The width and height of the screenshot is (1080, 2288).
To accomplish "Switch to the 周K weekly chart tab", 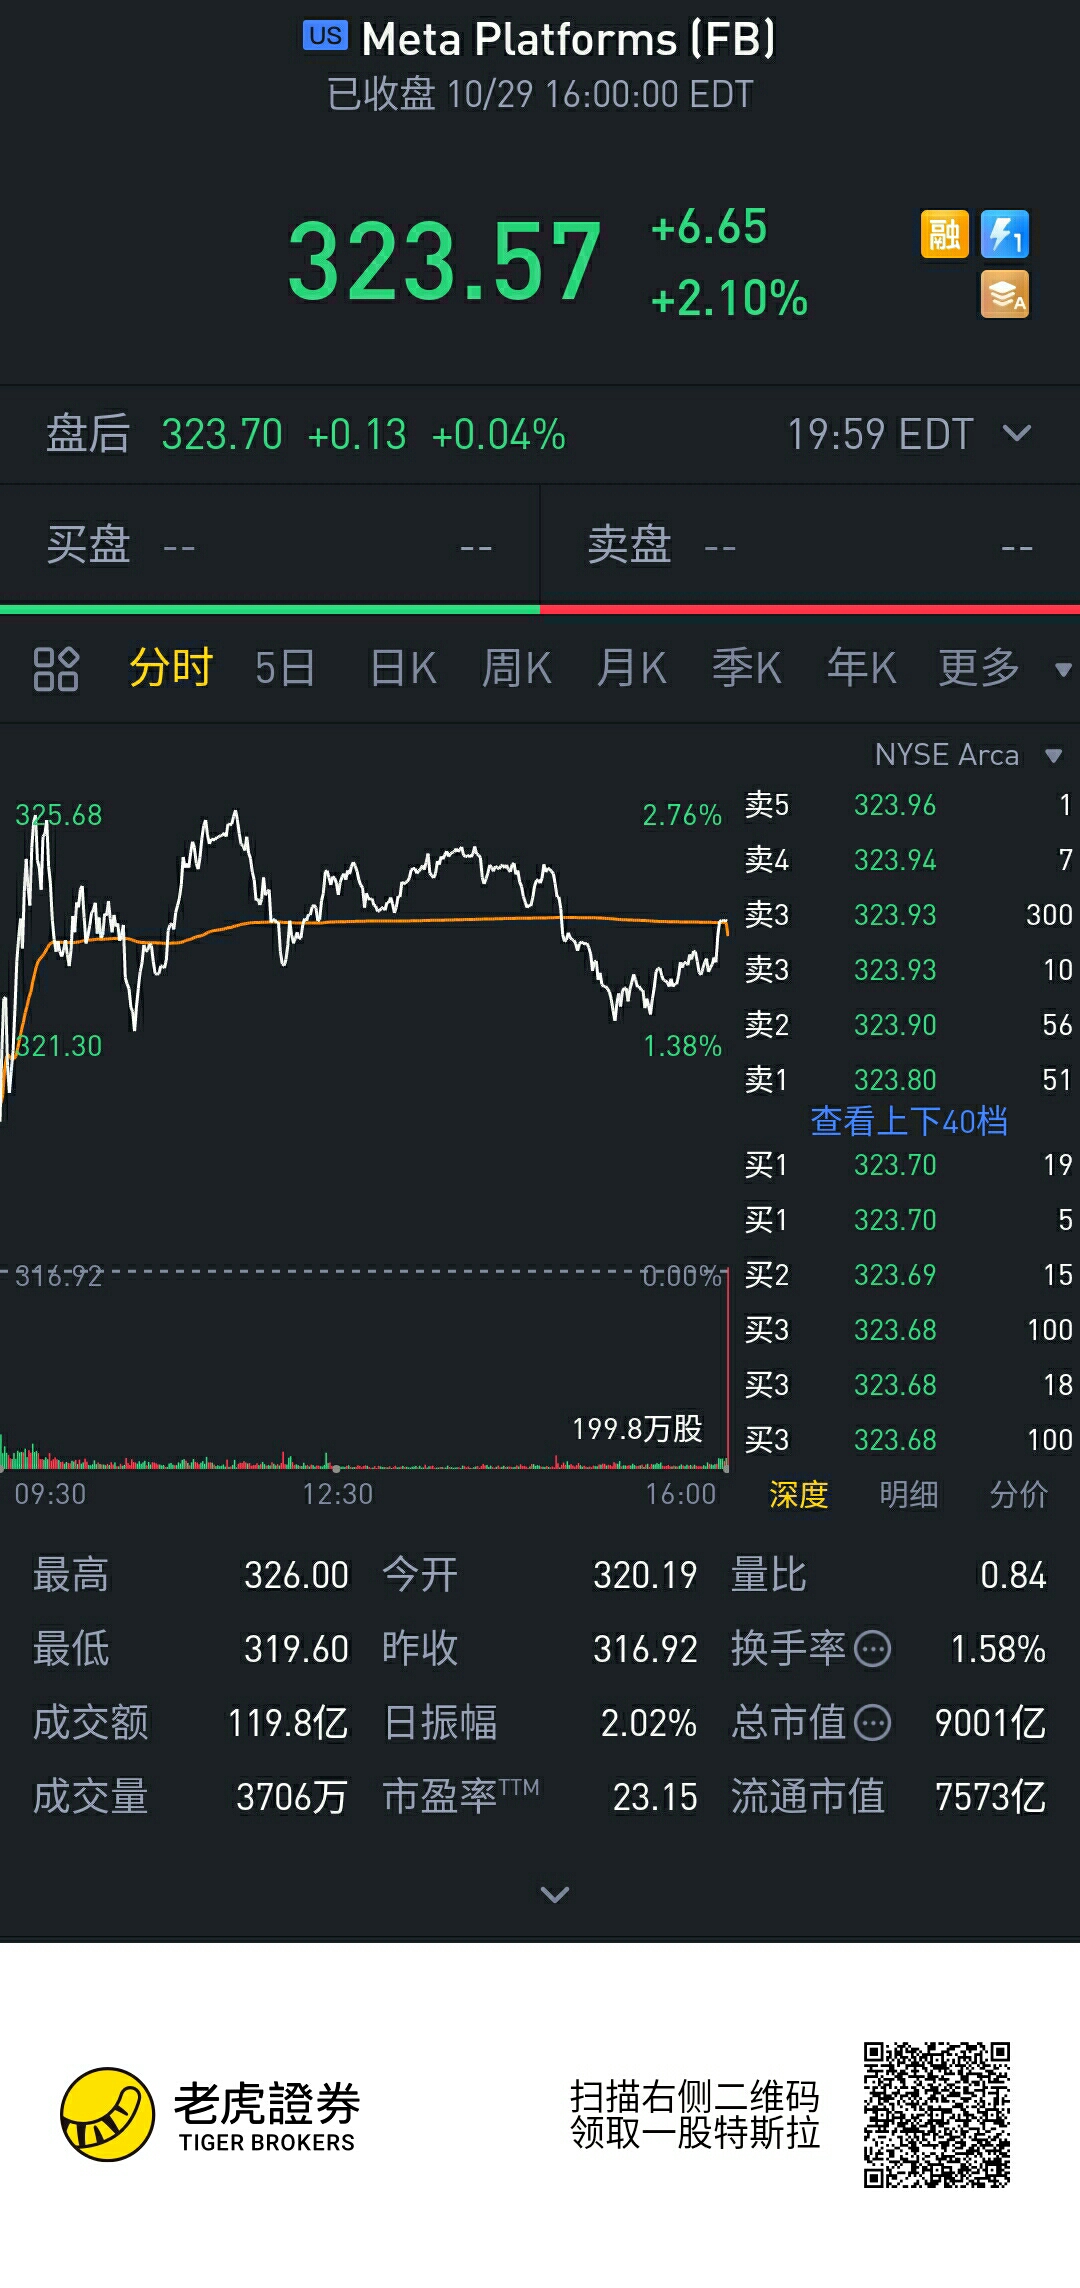I will pyautogui.click(x=516, y=668).
